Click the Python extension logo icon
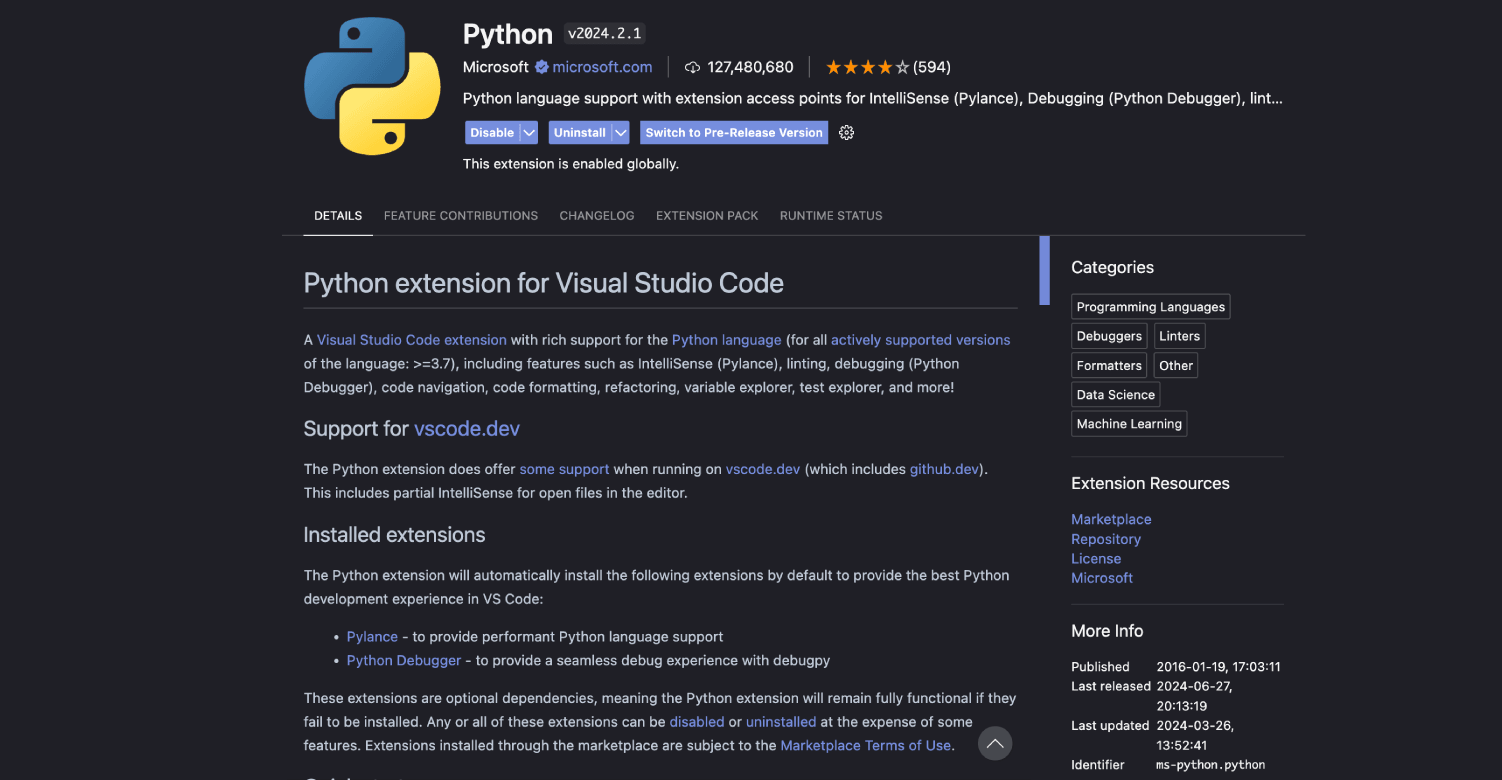The height and width of the screenshot is (780, 1502). [372, 87]
